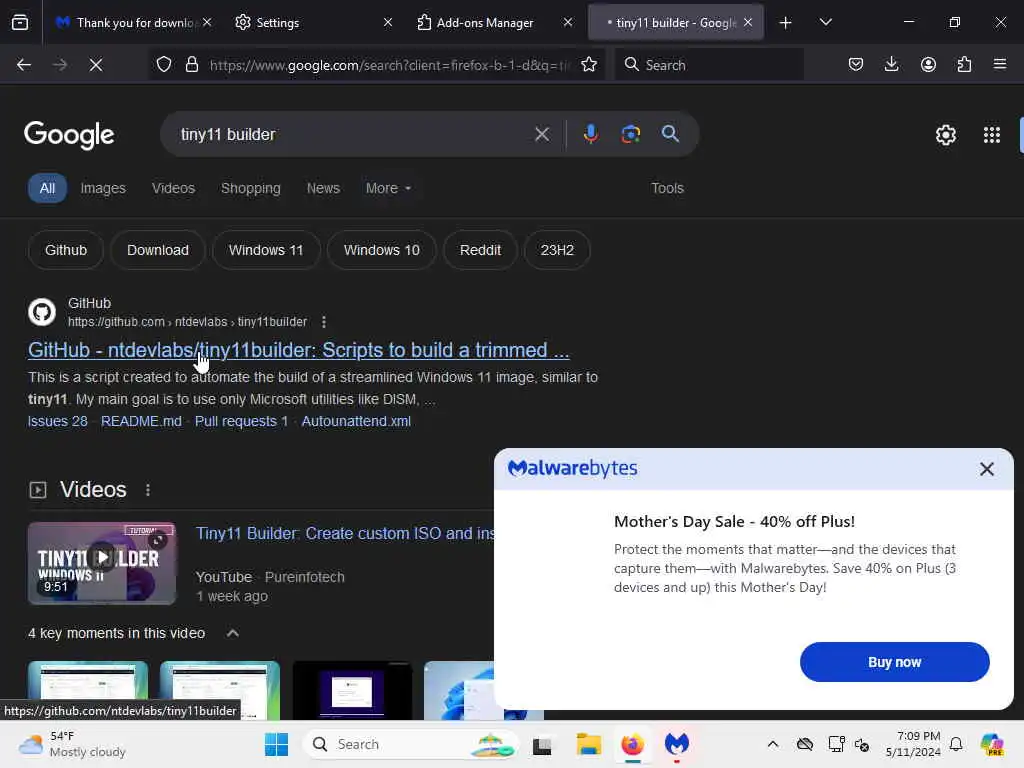
Task: Open Autounattend.xml sitelink
Action: tap(356, 421)
